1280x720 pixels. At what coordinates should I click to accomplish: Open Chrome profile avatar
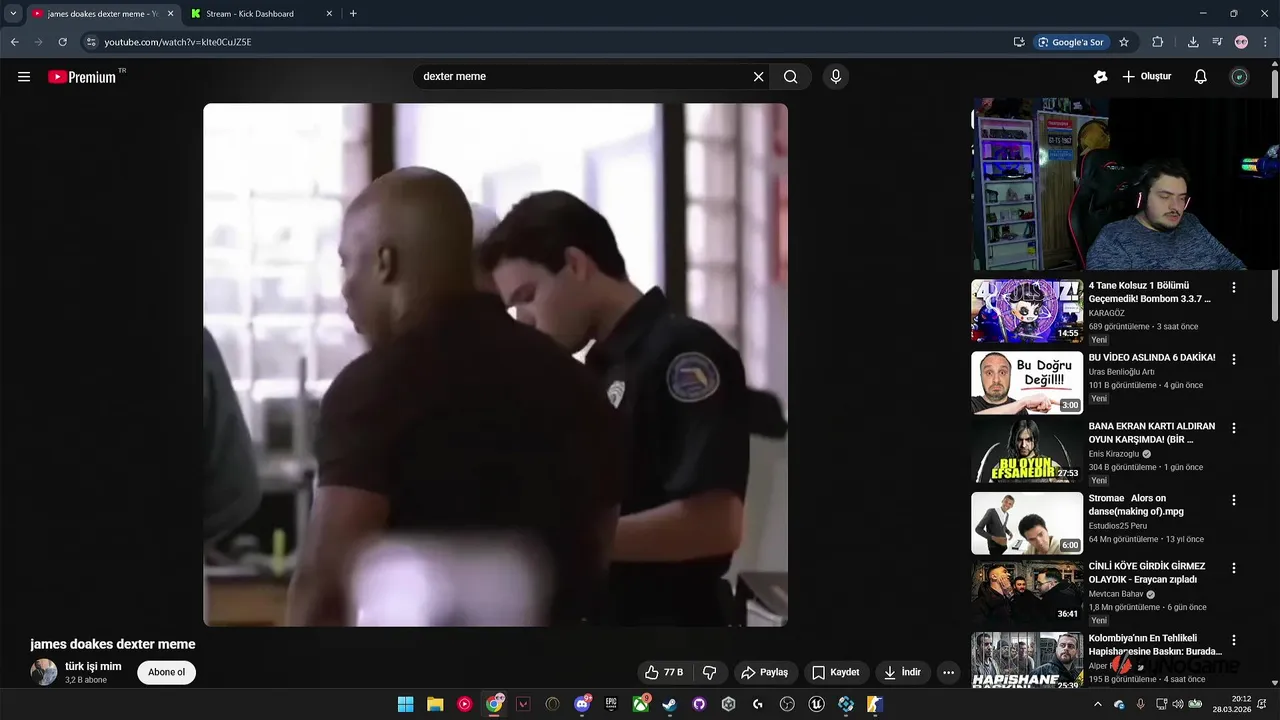coord(1241,42)
